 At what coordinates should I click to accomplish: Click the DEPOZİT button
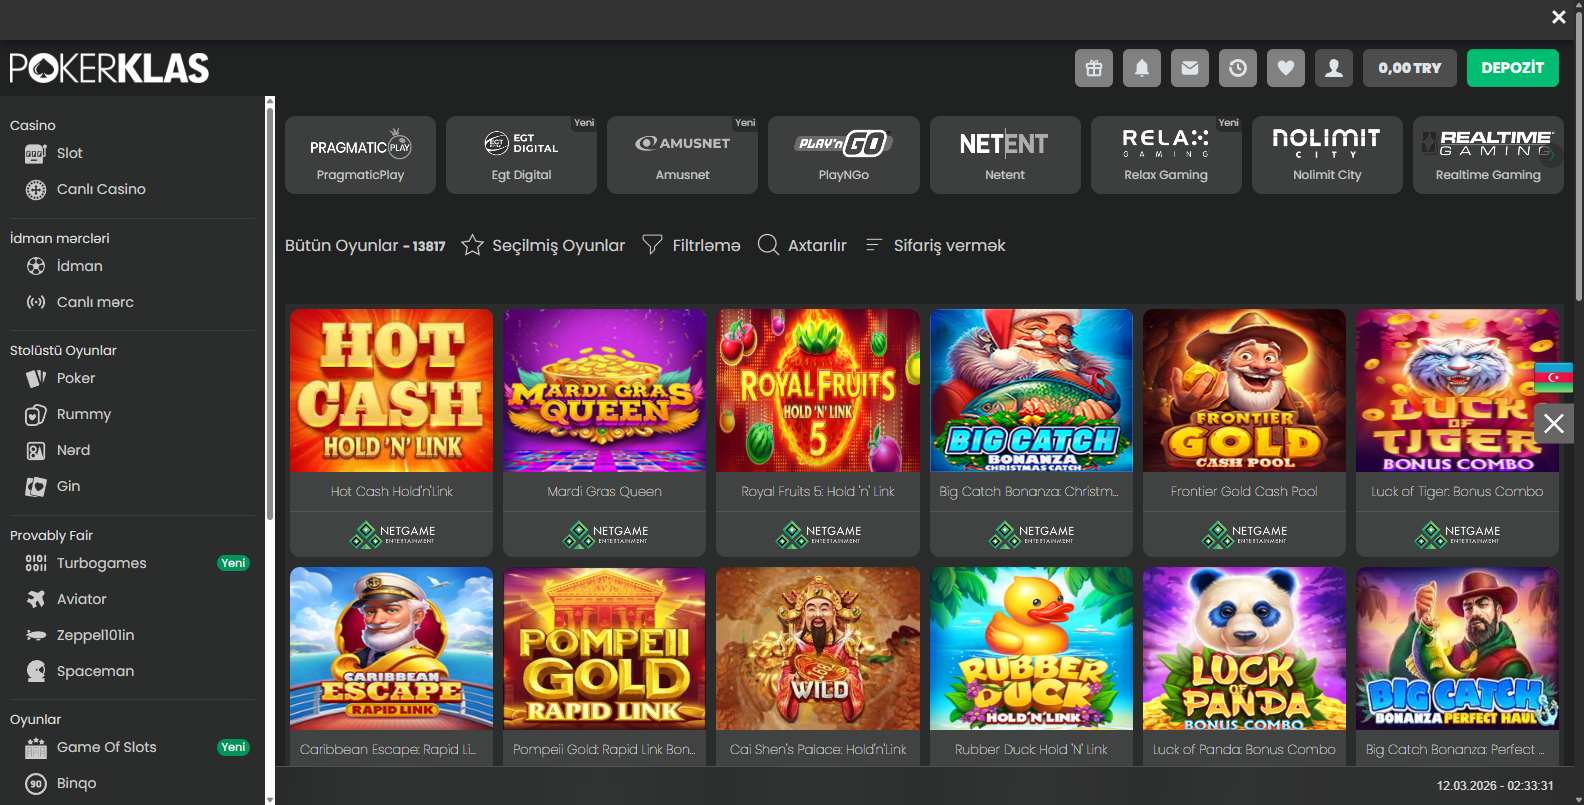(x=1513, y=68)
